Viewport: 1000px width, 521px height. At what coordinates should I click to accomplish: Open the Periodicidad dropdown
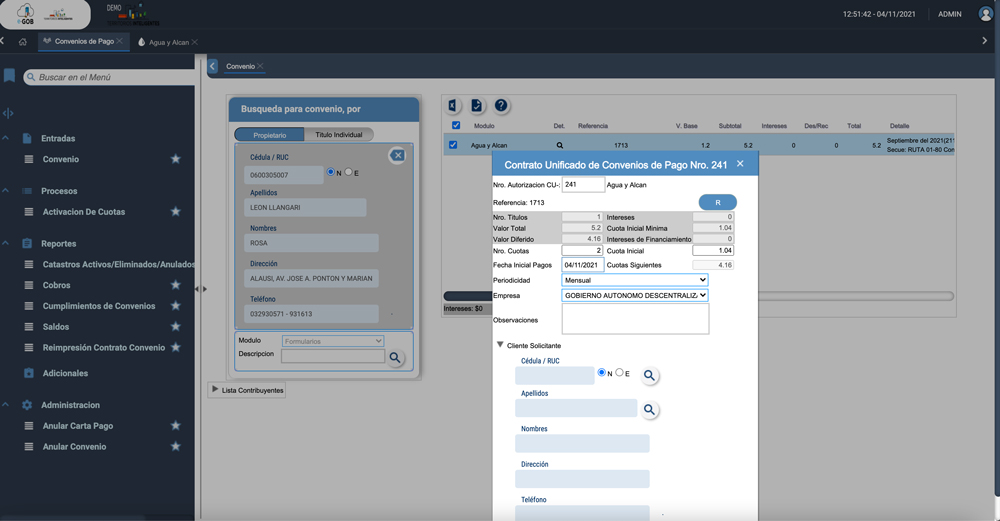pos(635,281)
